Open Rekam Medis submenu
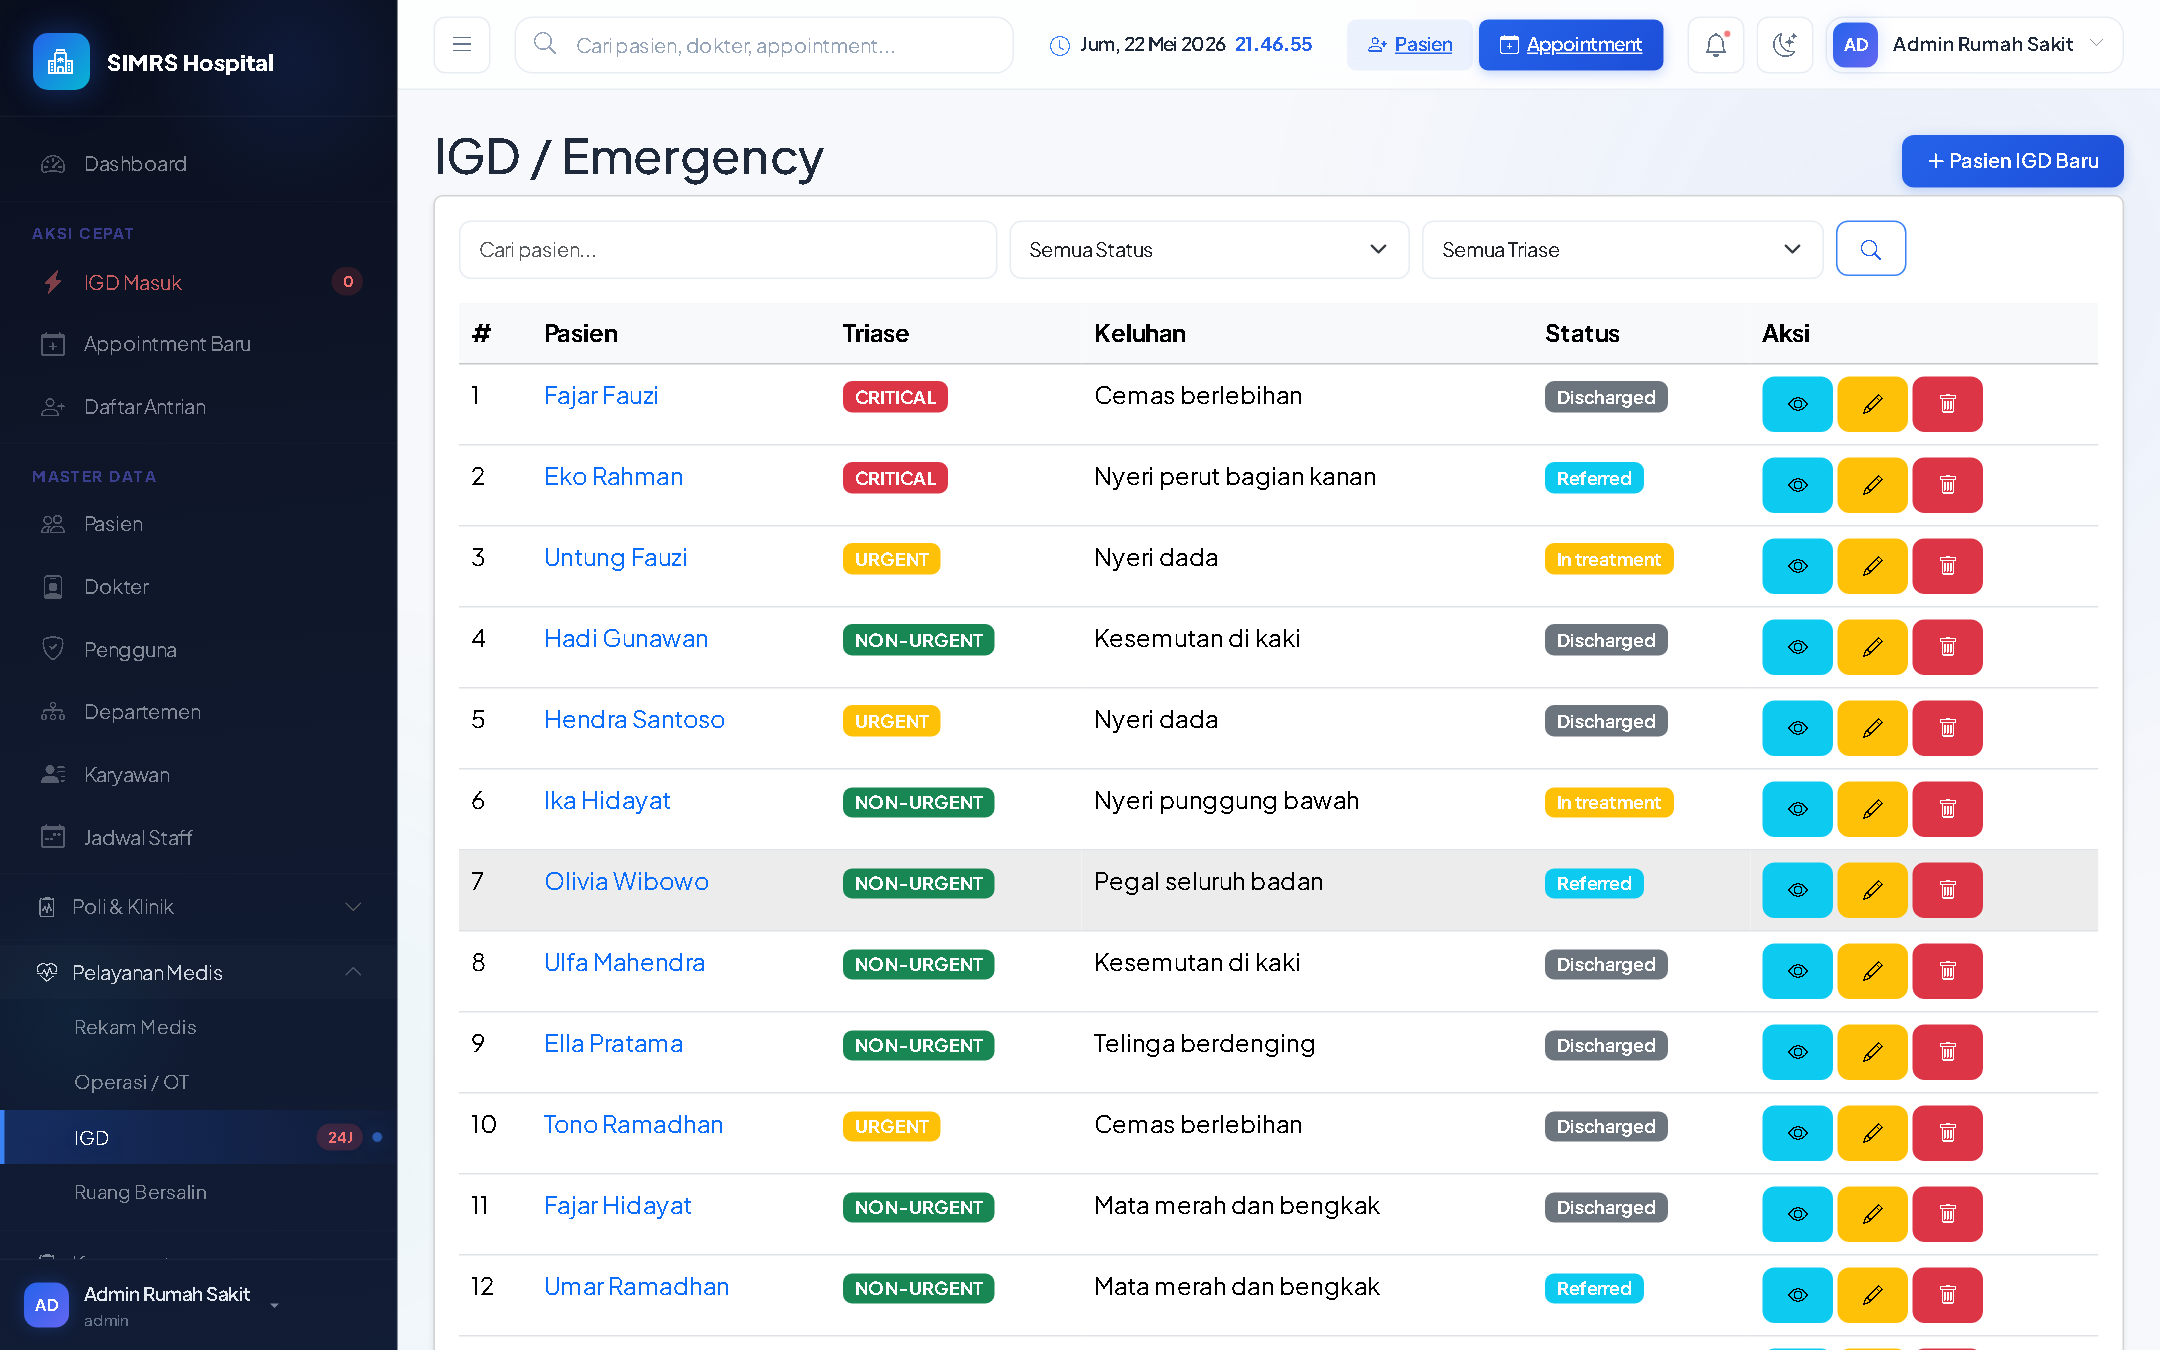 tap(199, 1028)
